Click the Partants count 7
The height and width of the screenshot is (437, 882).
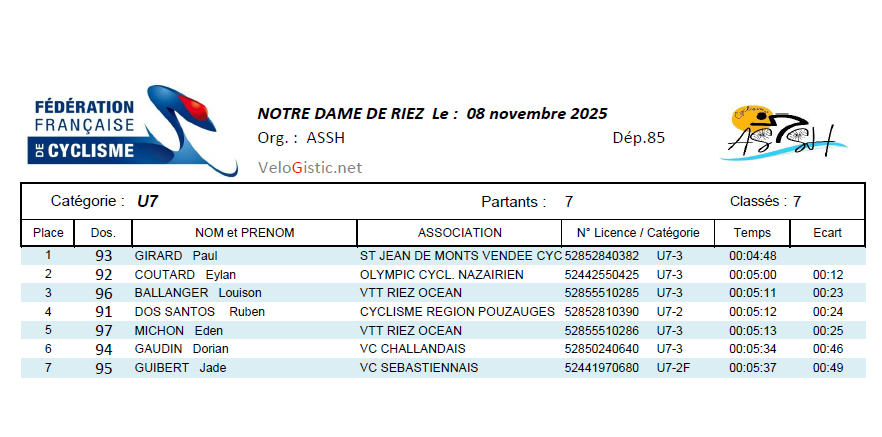(568, 201)
